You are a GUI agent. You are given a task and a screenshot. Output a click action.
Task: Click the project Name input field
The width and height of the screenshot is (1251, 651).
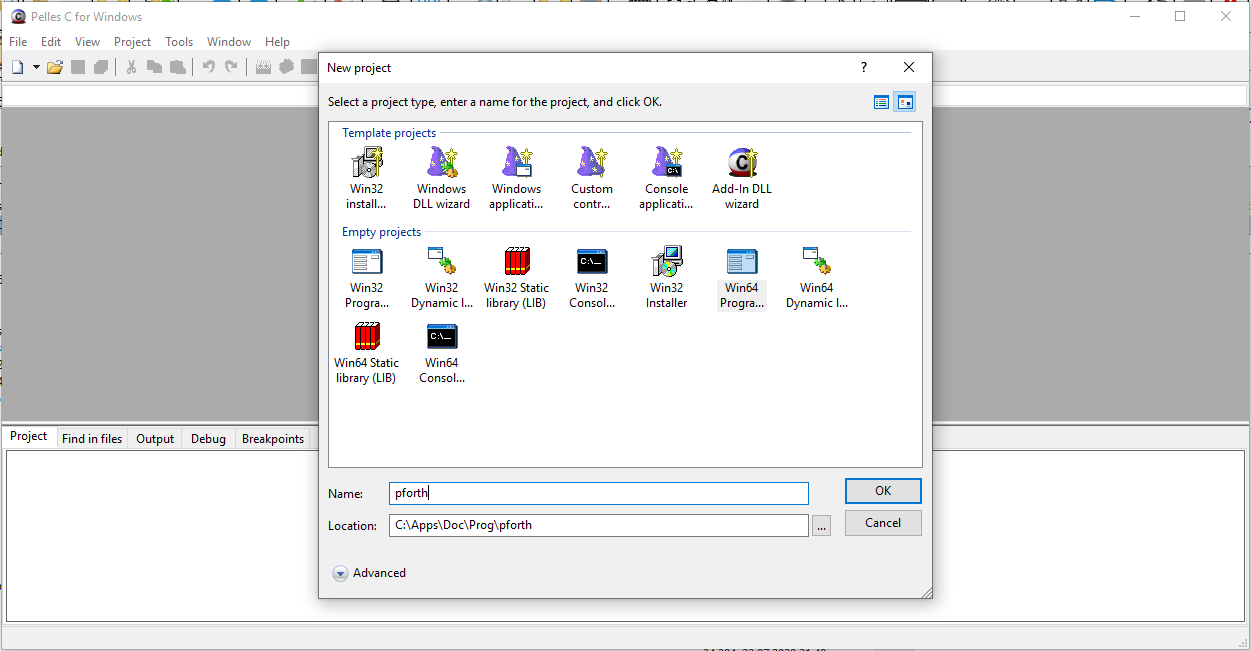pyautogui.click(x=599, y=493)
